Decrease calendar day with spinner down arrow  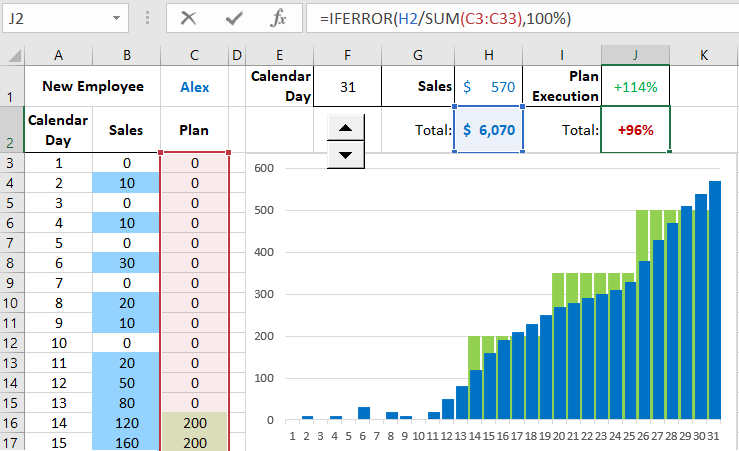coord(345,153)
